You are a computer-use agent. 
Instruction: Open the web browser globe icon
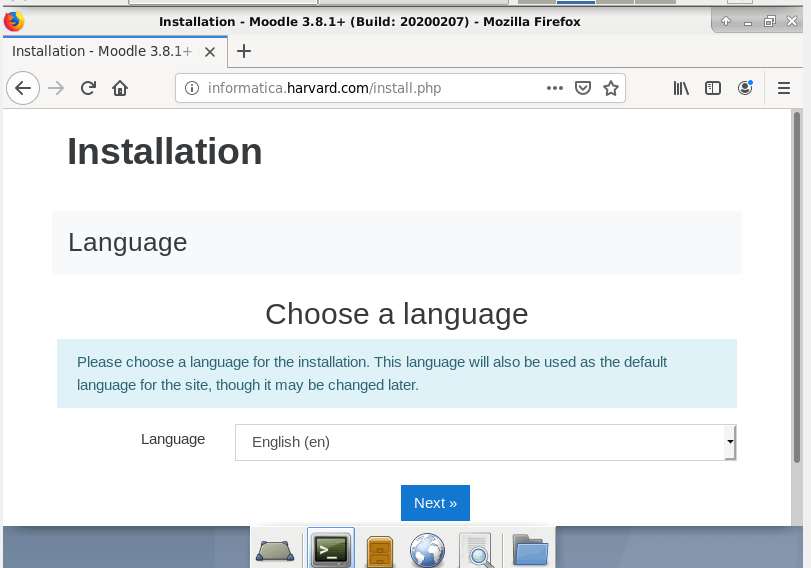pos(428,549)
